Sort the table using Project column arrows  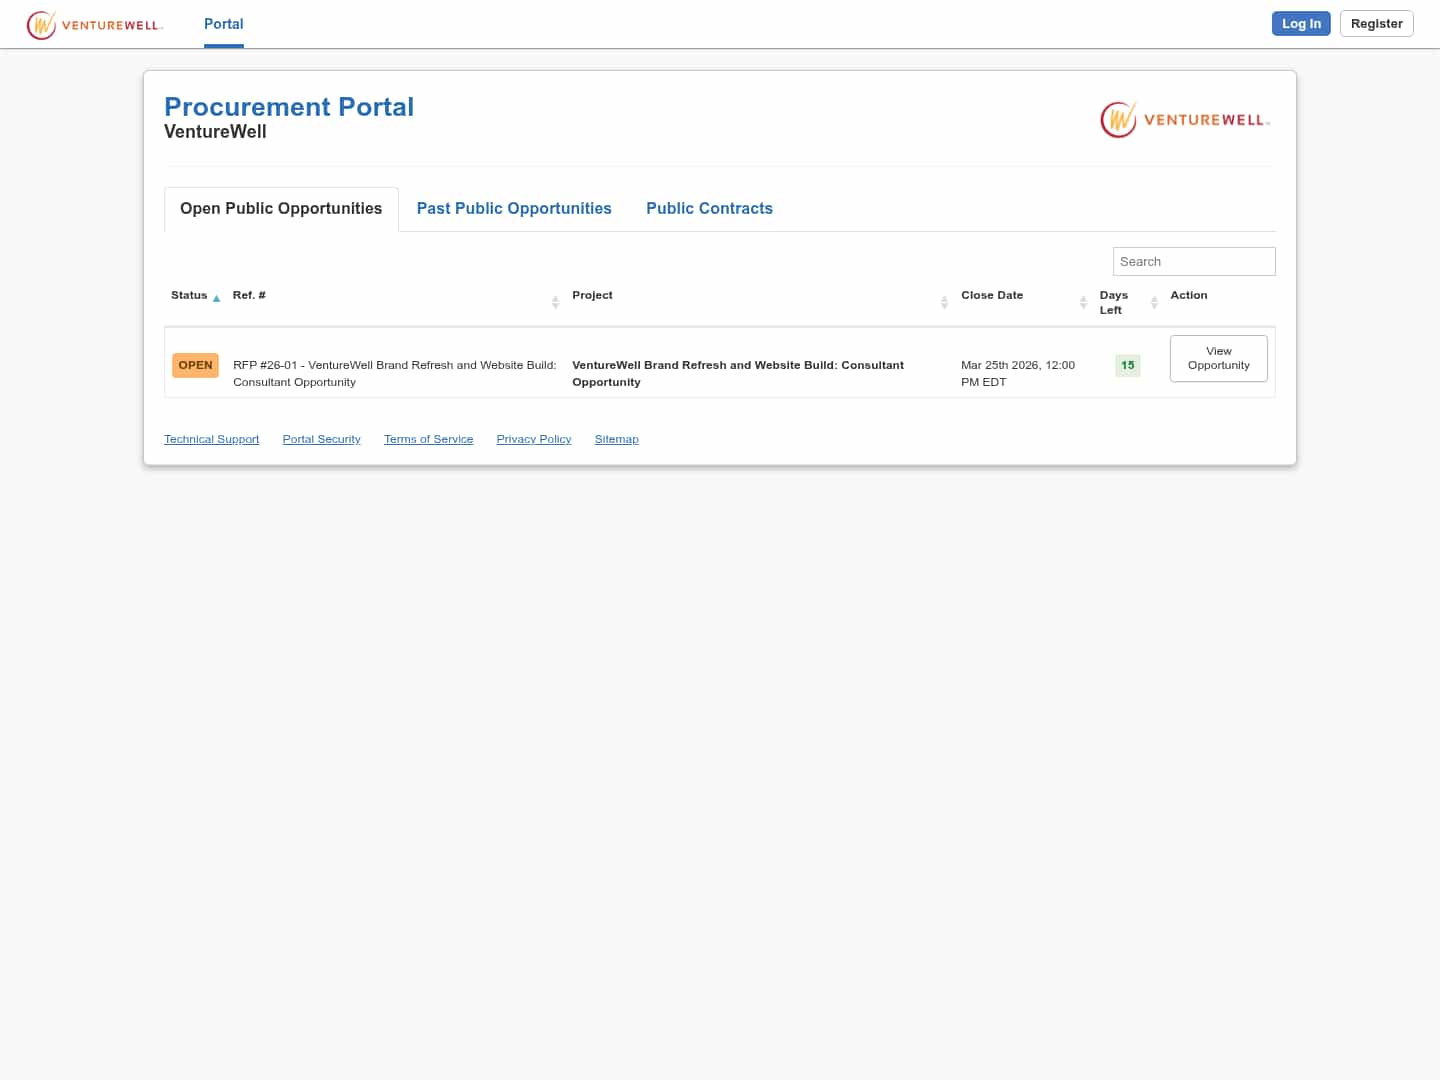tap(944, 301)
